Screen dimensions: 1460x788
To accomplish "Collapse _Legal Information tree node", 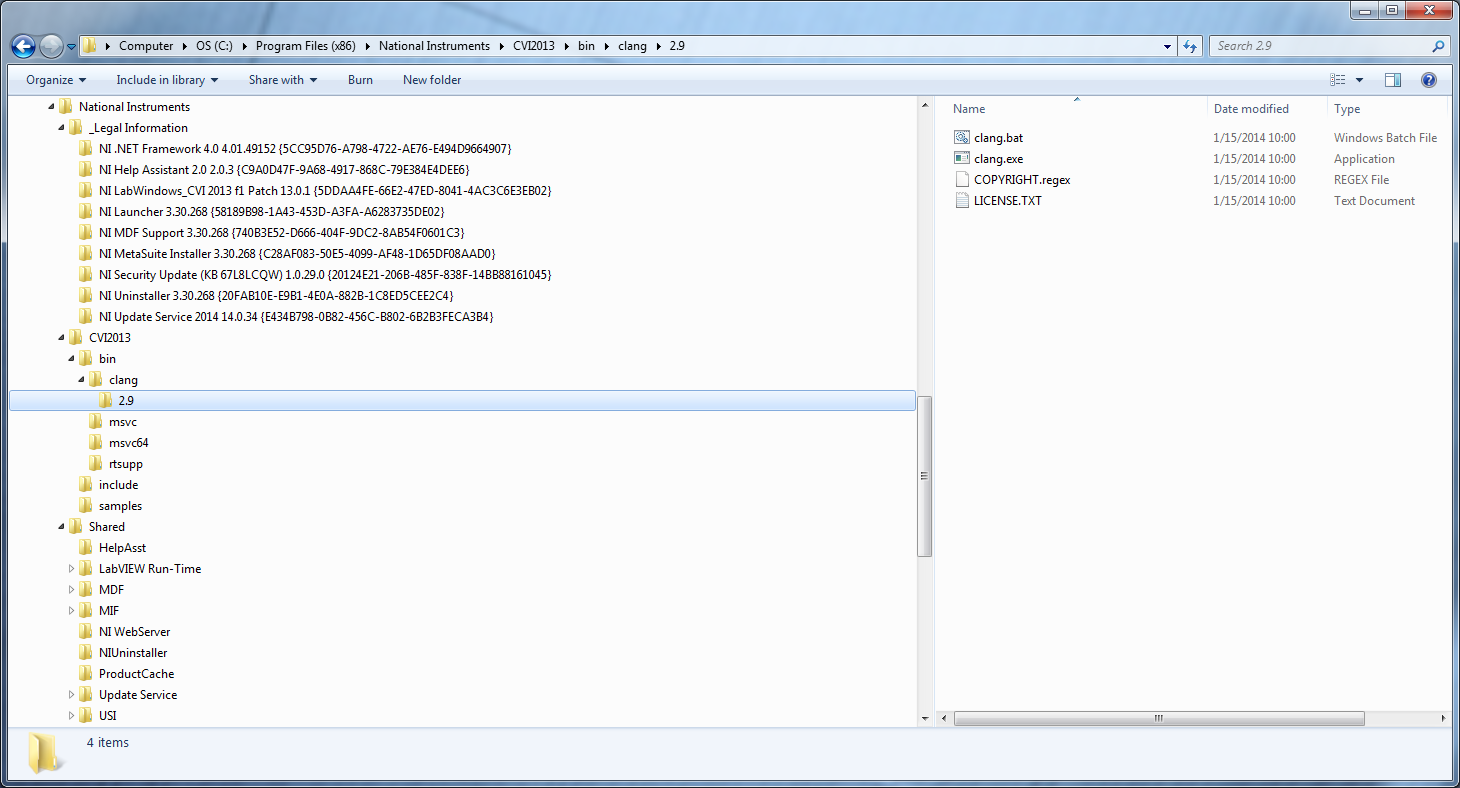I will [x=61, y=128].
